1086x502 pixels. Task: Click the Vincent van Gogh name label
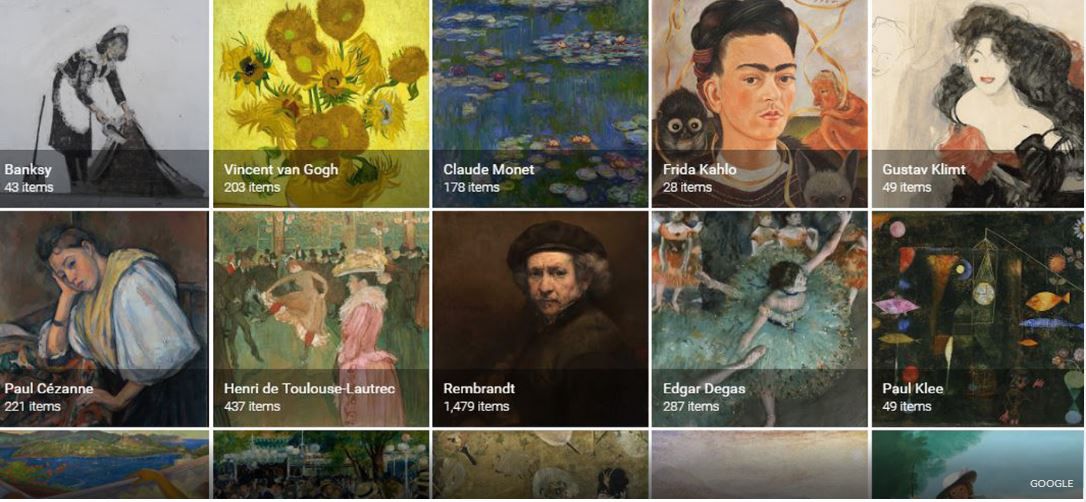pos(281,170)
